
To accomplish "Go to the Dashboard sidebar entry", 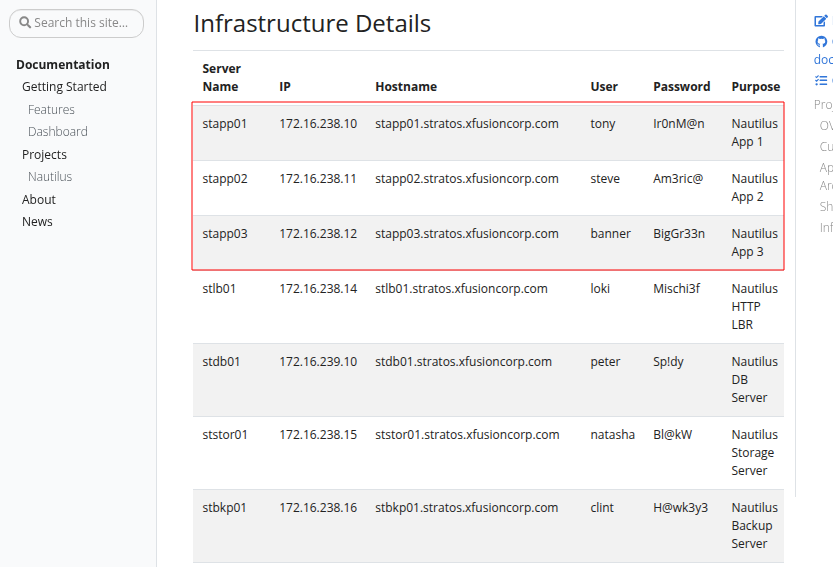I will click(x=57, y=132).
